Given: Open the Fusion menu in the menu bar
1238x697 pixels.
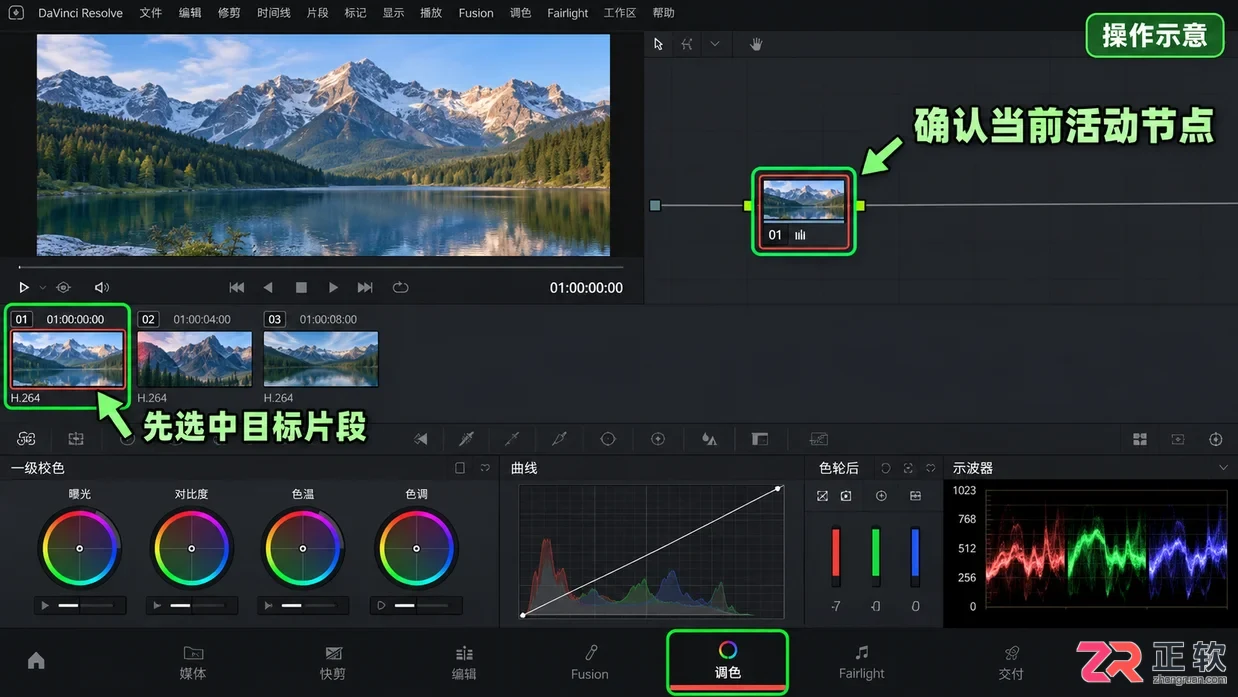Looking at the screenshot, I should [476, 13].
